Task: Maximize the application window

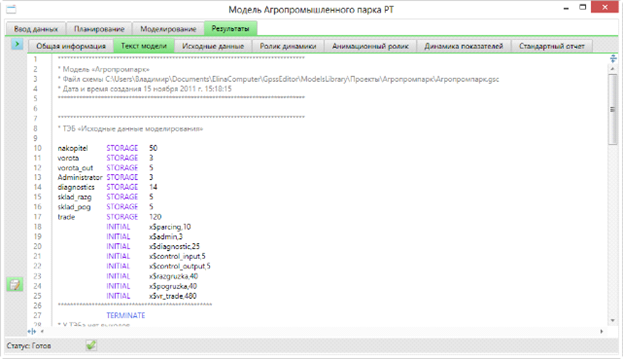Action: click(x=583, y=8)
